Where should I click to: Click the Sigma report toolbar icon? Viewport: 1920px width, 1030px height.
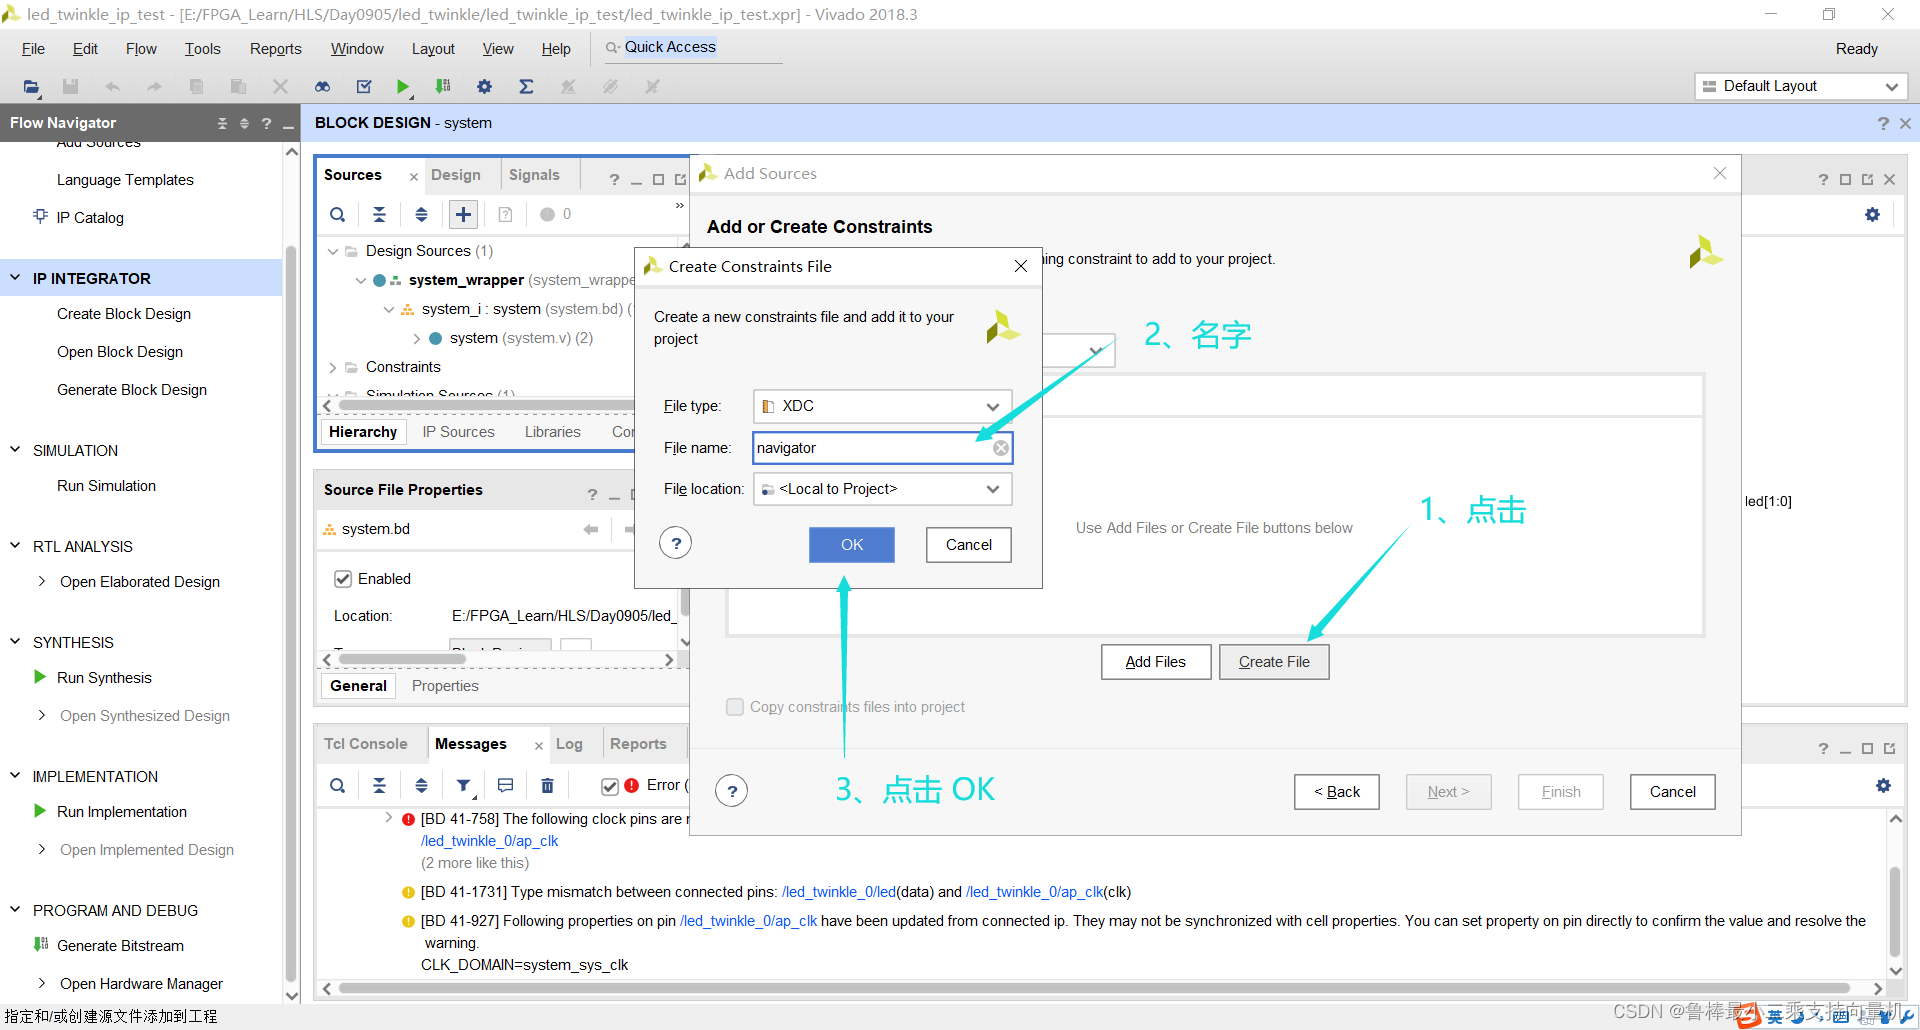point(526,87)
